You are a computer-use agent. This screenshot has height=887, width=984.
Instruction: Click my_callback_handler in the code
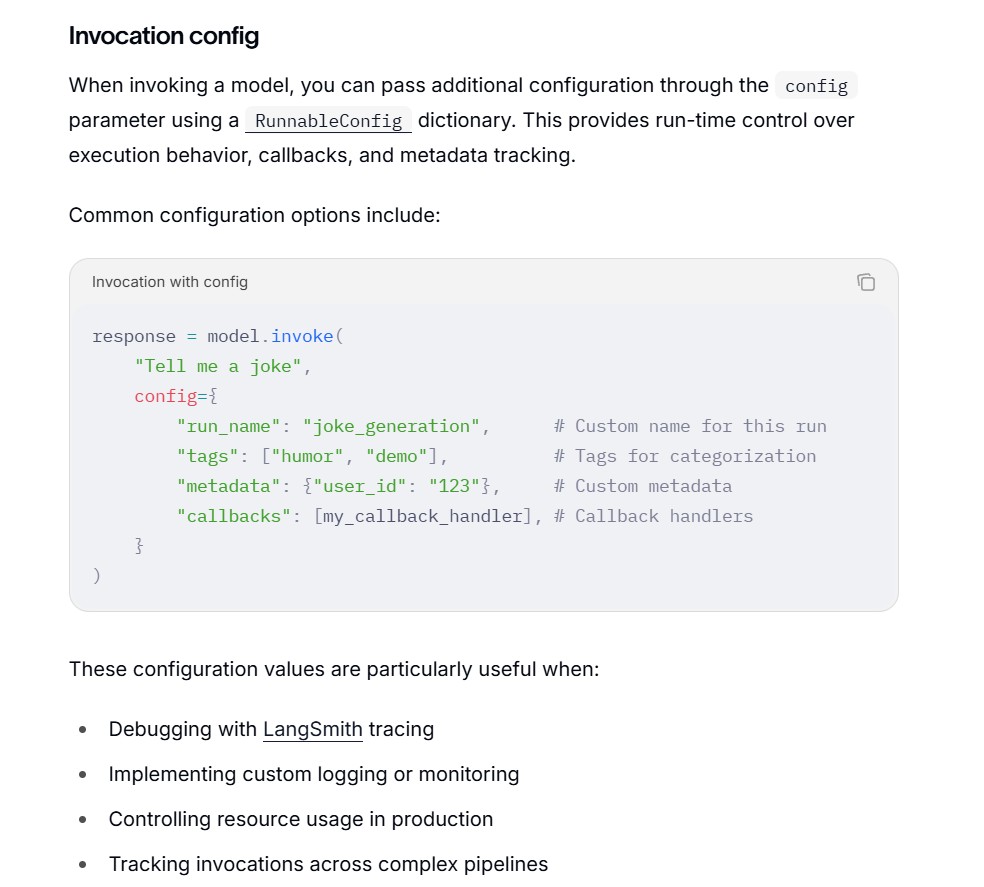(x=422, y=516)
